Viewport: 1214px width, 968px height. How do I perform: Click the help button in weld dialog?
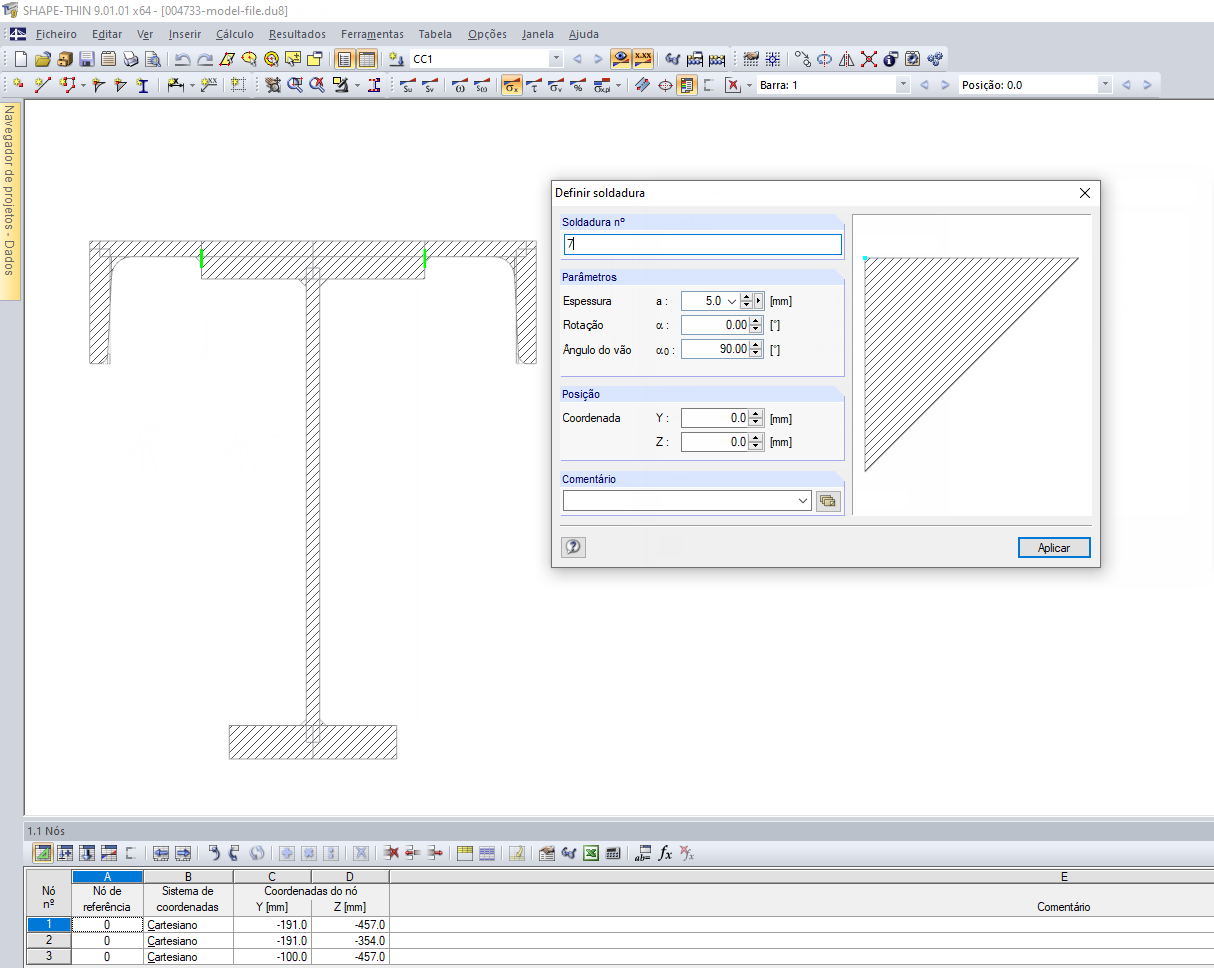(574, 547)
